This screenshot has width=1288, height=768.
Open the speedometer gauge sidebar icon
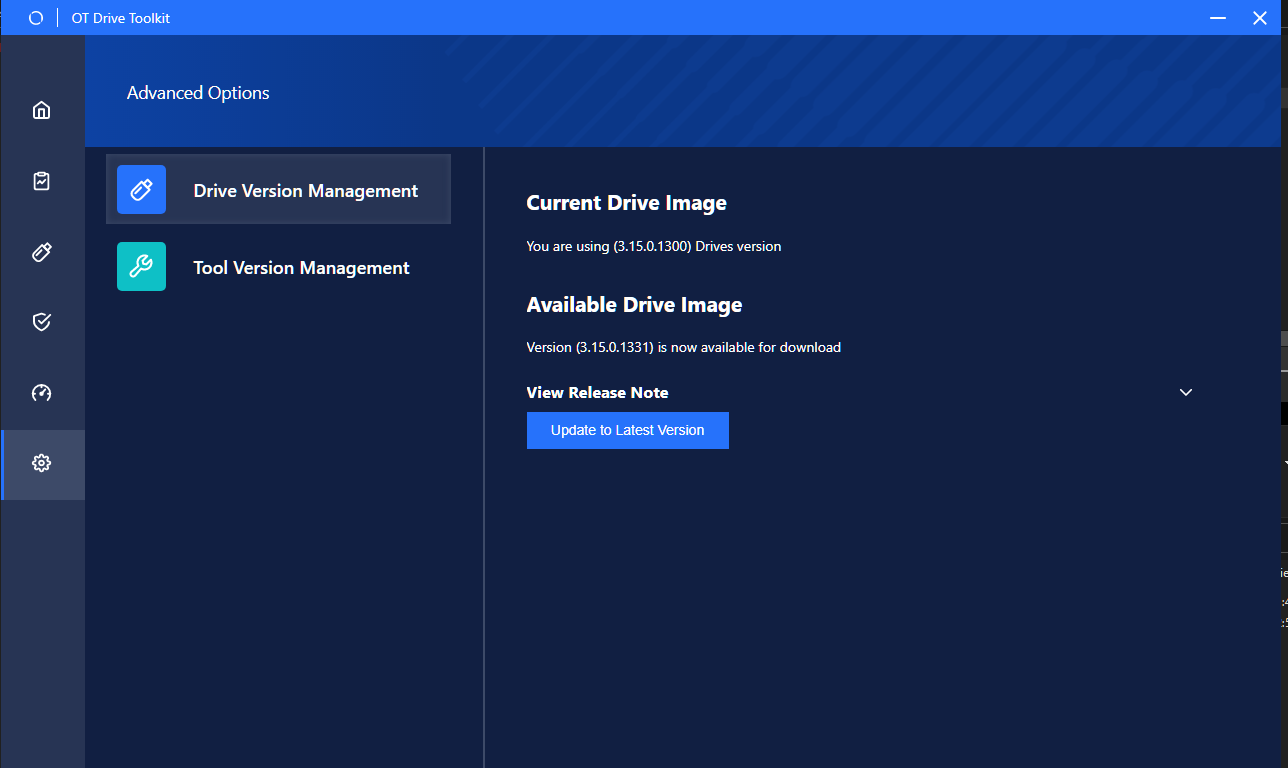pos(41,393)
